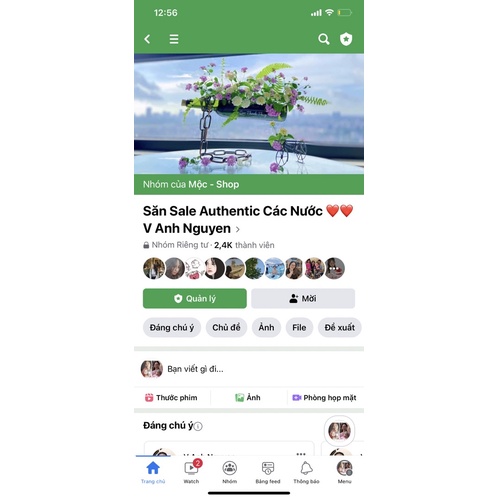Tap the search magnifier icon
This screenshot has width=499, height=499.
323,39
